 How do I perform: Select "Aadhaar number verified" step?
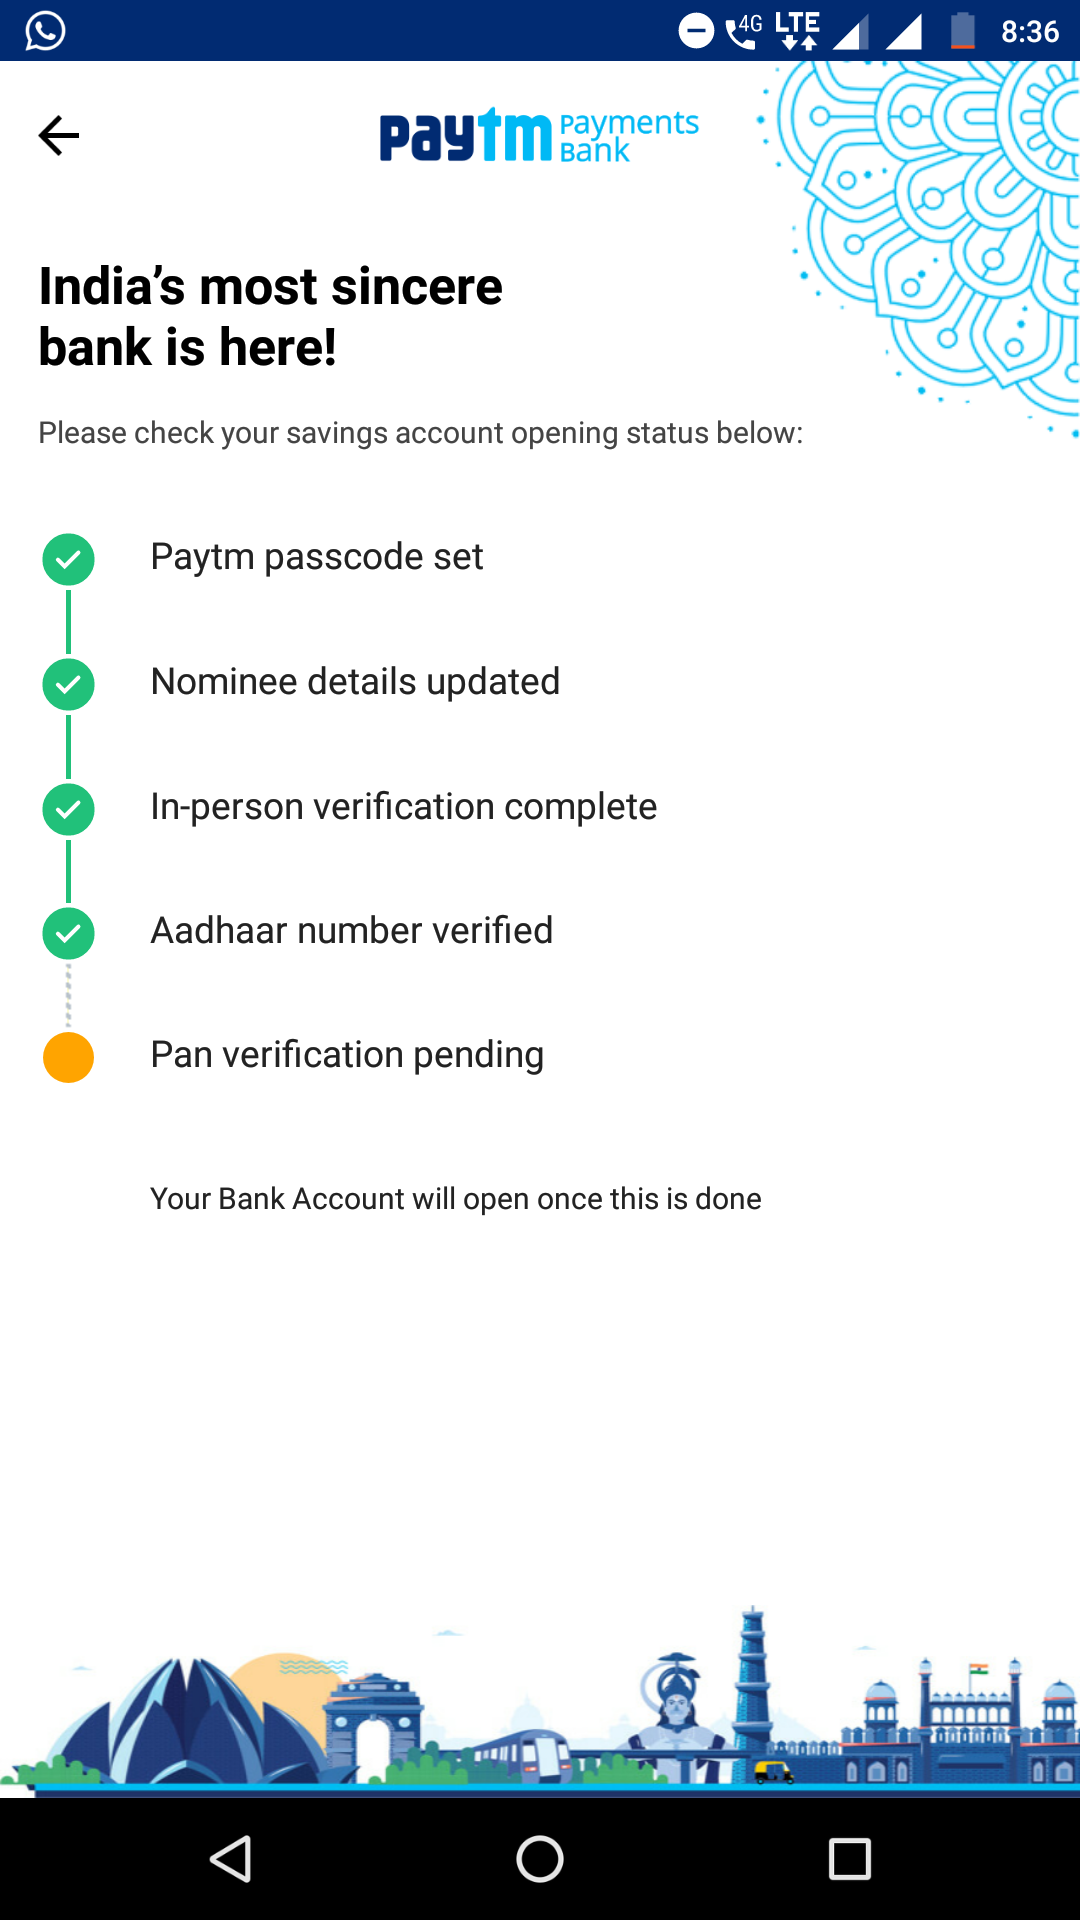[x=351, y=931]
